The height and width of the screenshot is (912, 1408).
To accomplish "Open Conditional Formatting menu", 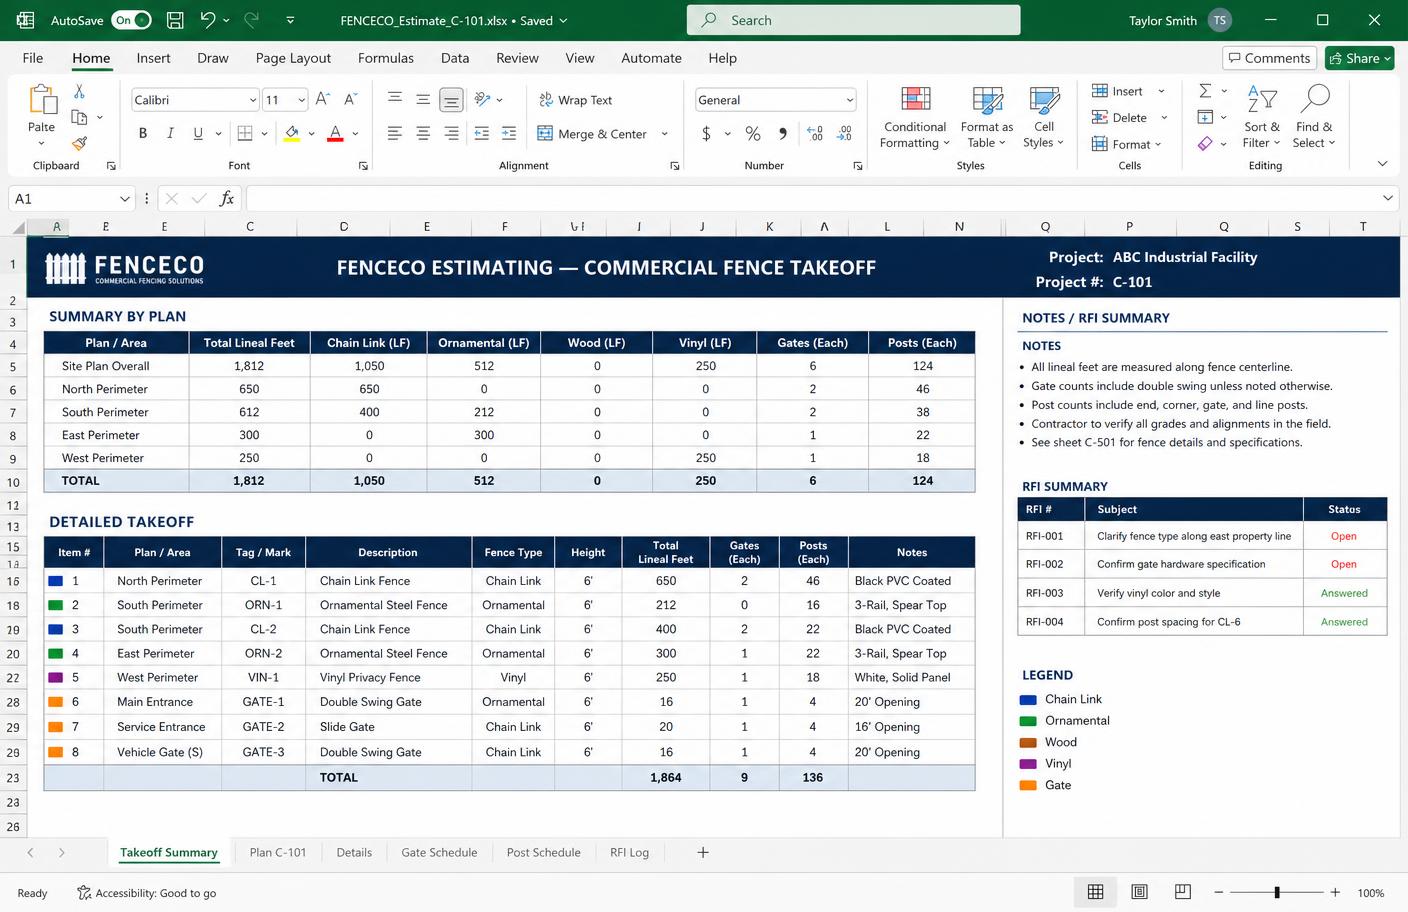I will [915, 117].
